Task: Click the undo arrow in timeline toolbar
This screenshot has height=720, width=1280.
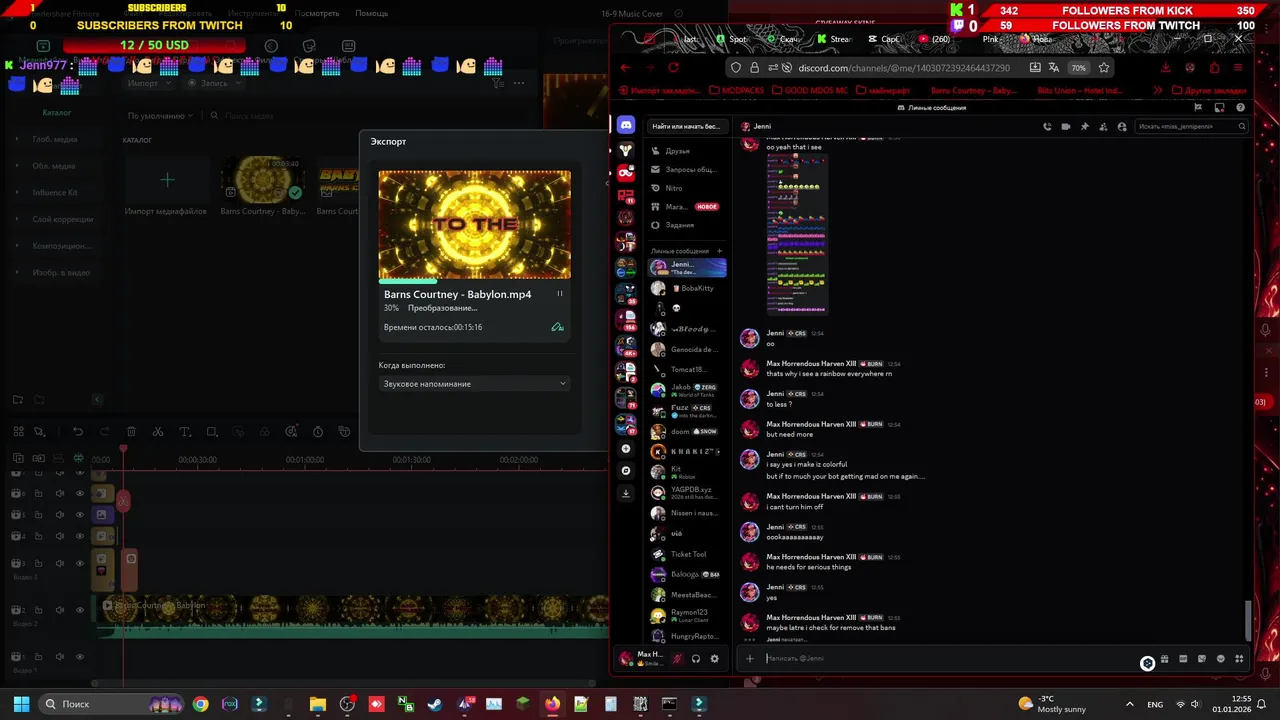Action: point(77,432)
